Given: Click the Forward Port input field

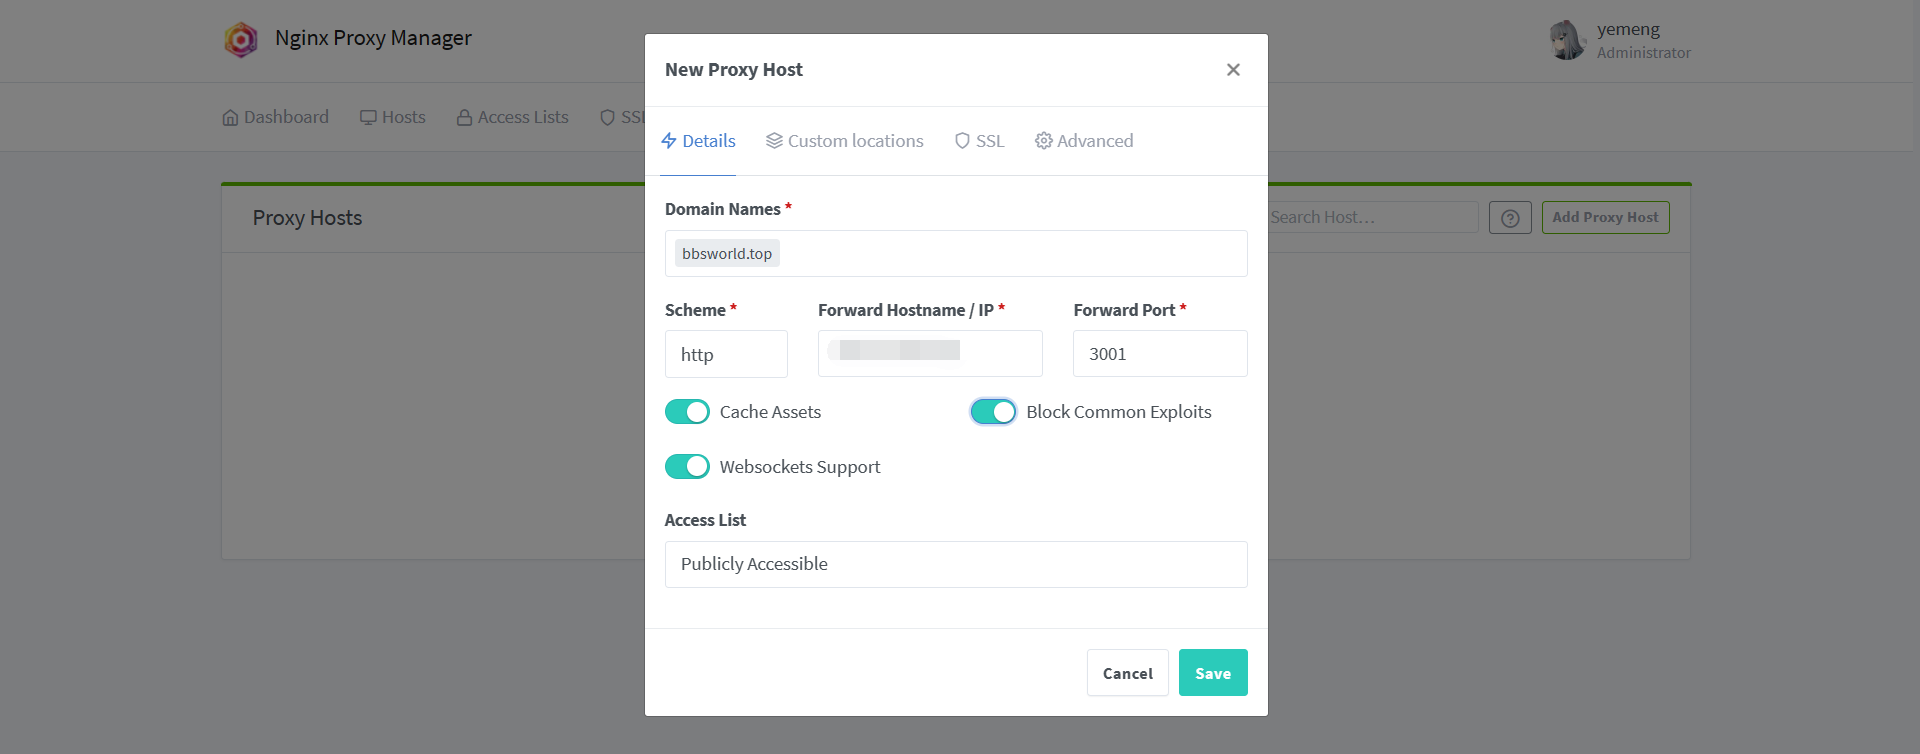Looking at the screenshot, I should (x=1159, y=354).
